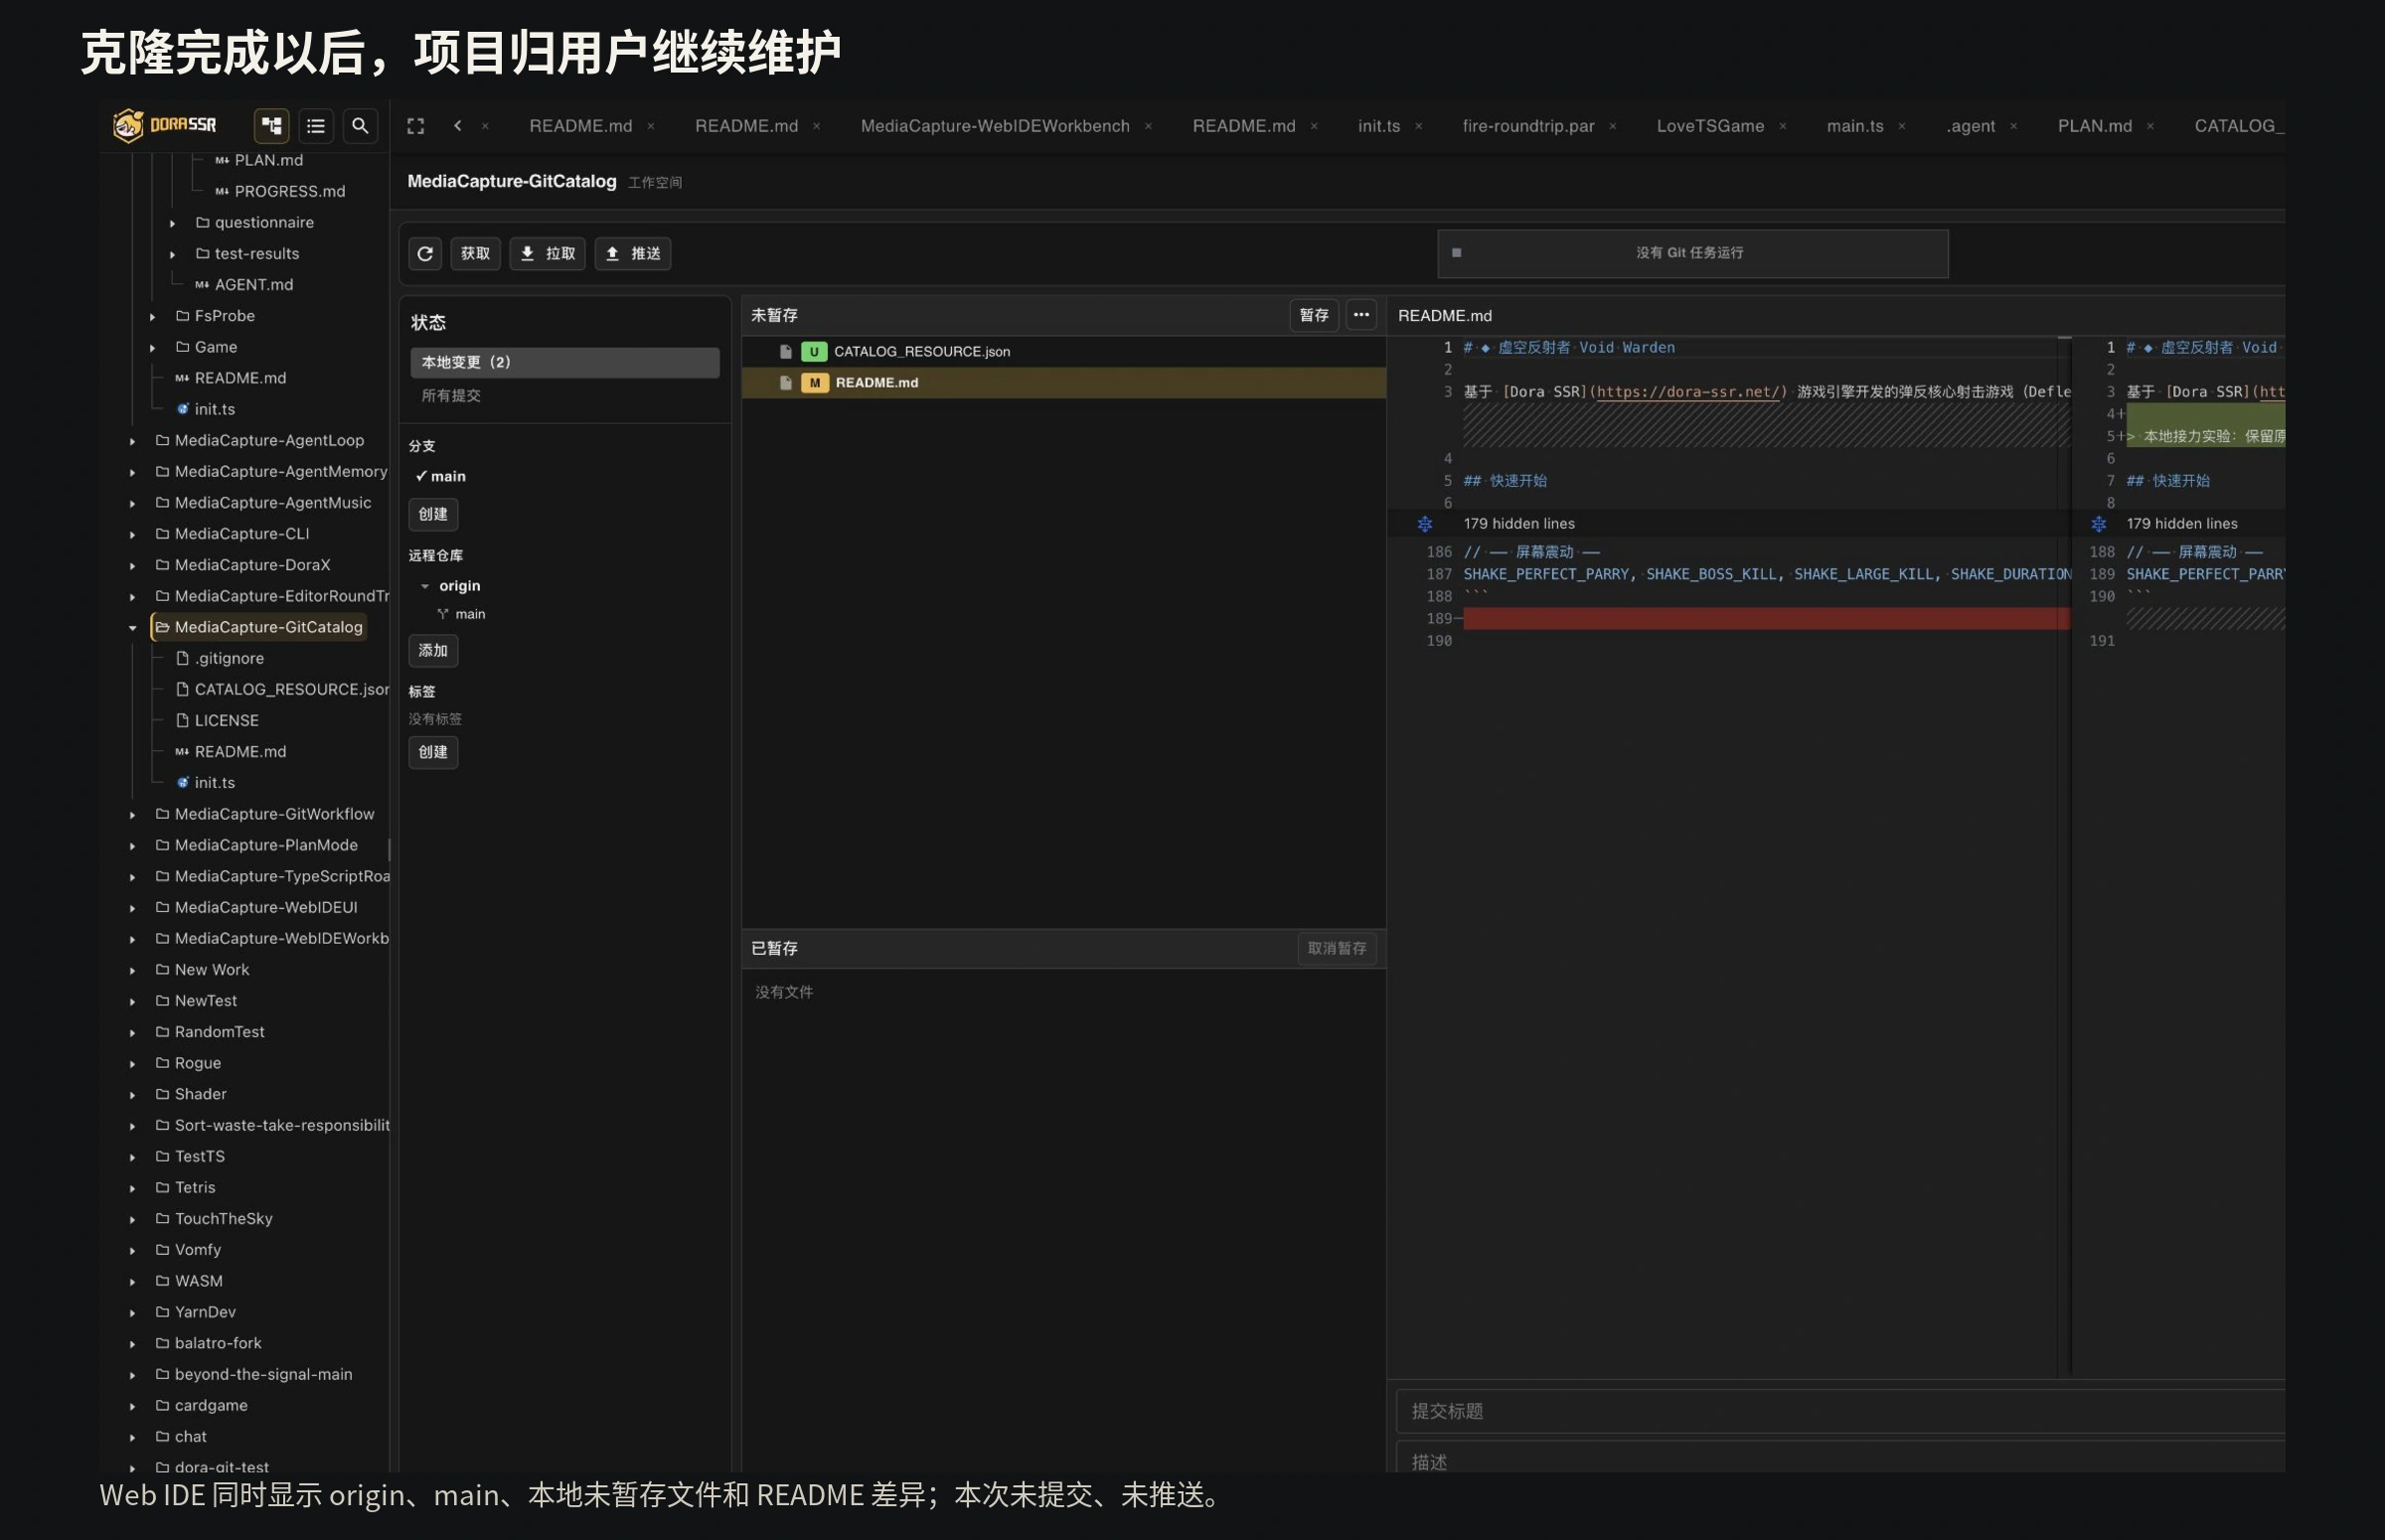2385x1540 pixels.
Task: Expand the test-results folder
Action: [x=172, y=254]
